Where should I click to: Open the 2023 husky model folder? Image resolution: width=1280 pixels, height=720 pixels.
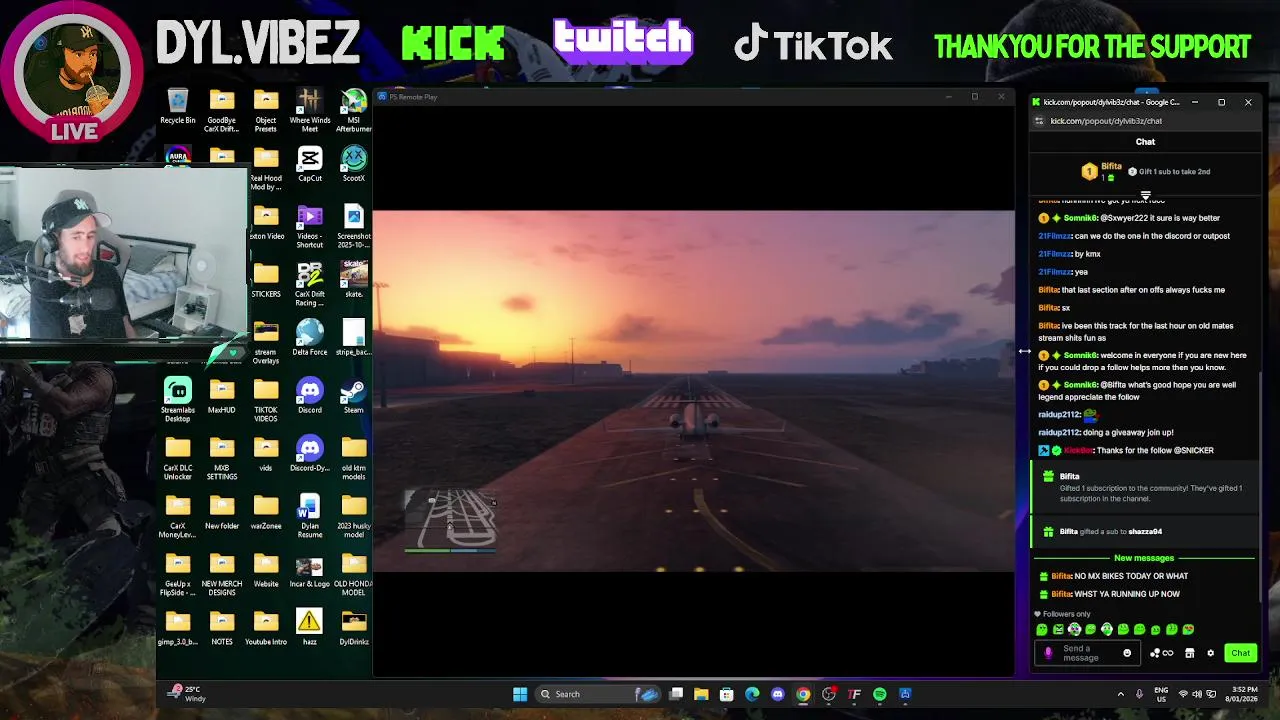(x=354, y=516)
